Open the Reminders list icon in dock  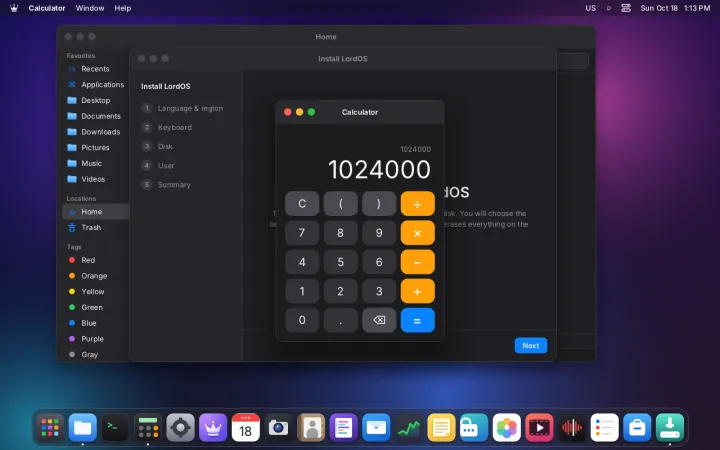pos(604,428)
